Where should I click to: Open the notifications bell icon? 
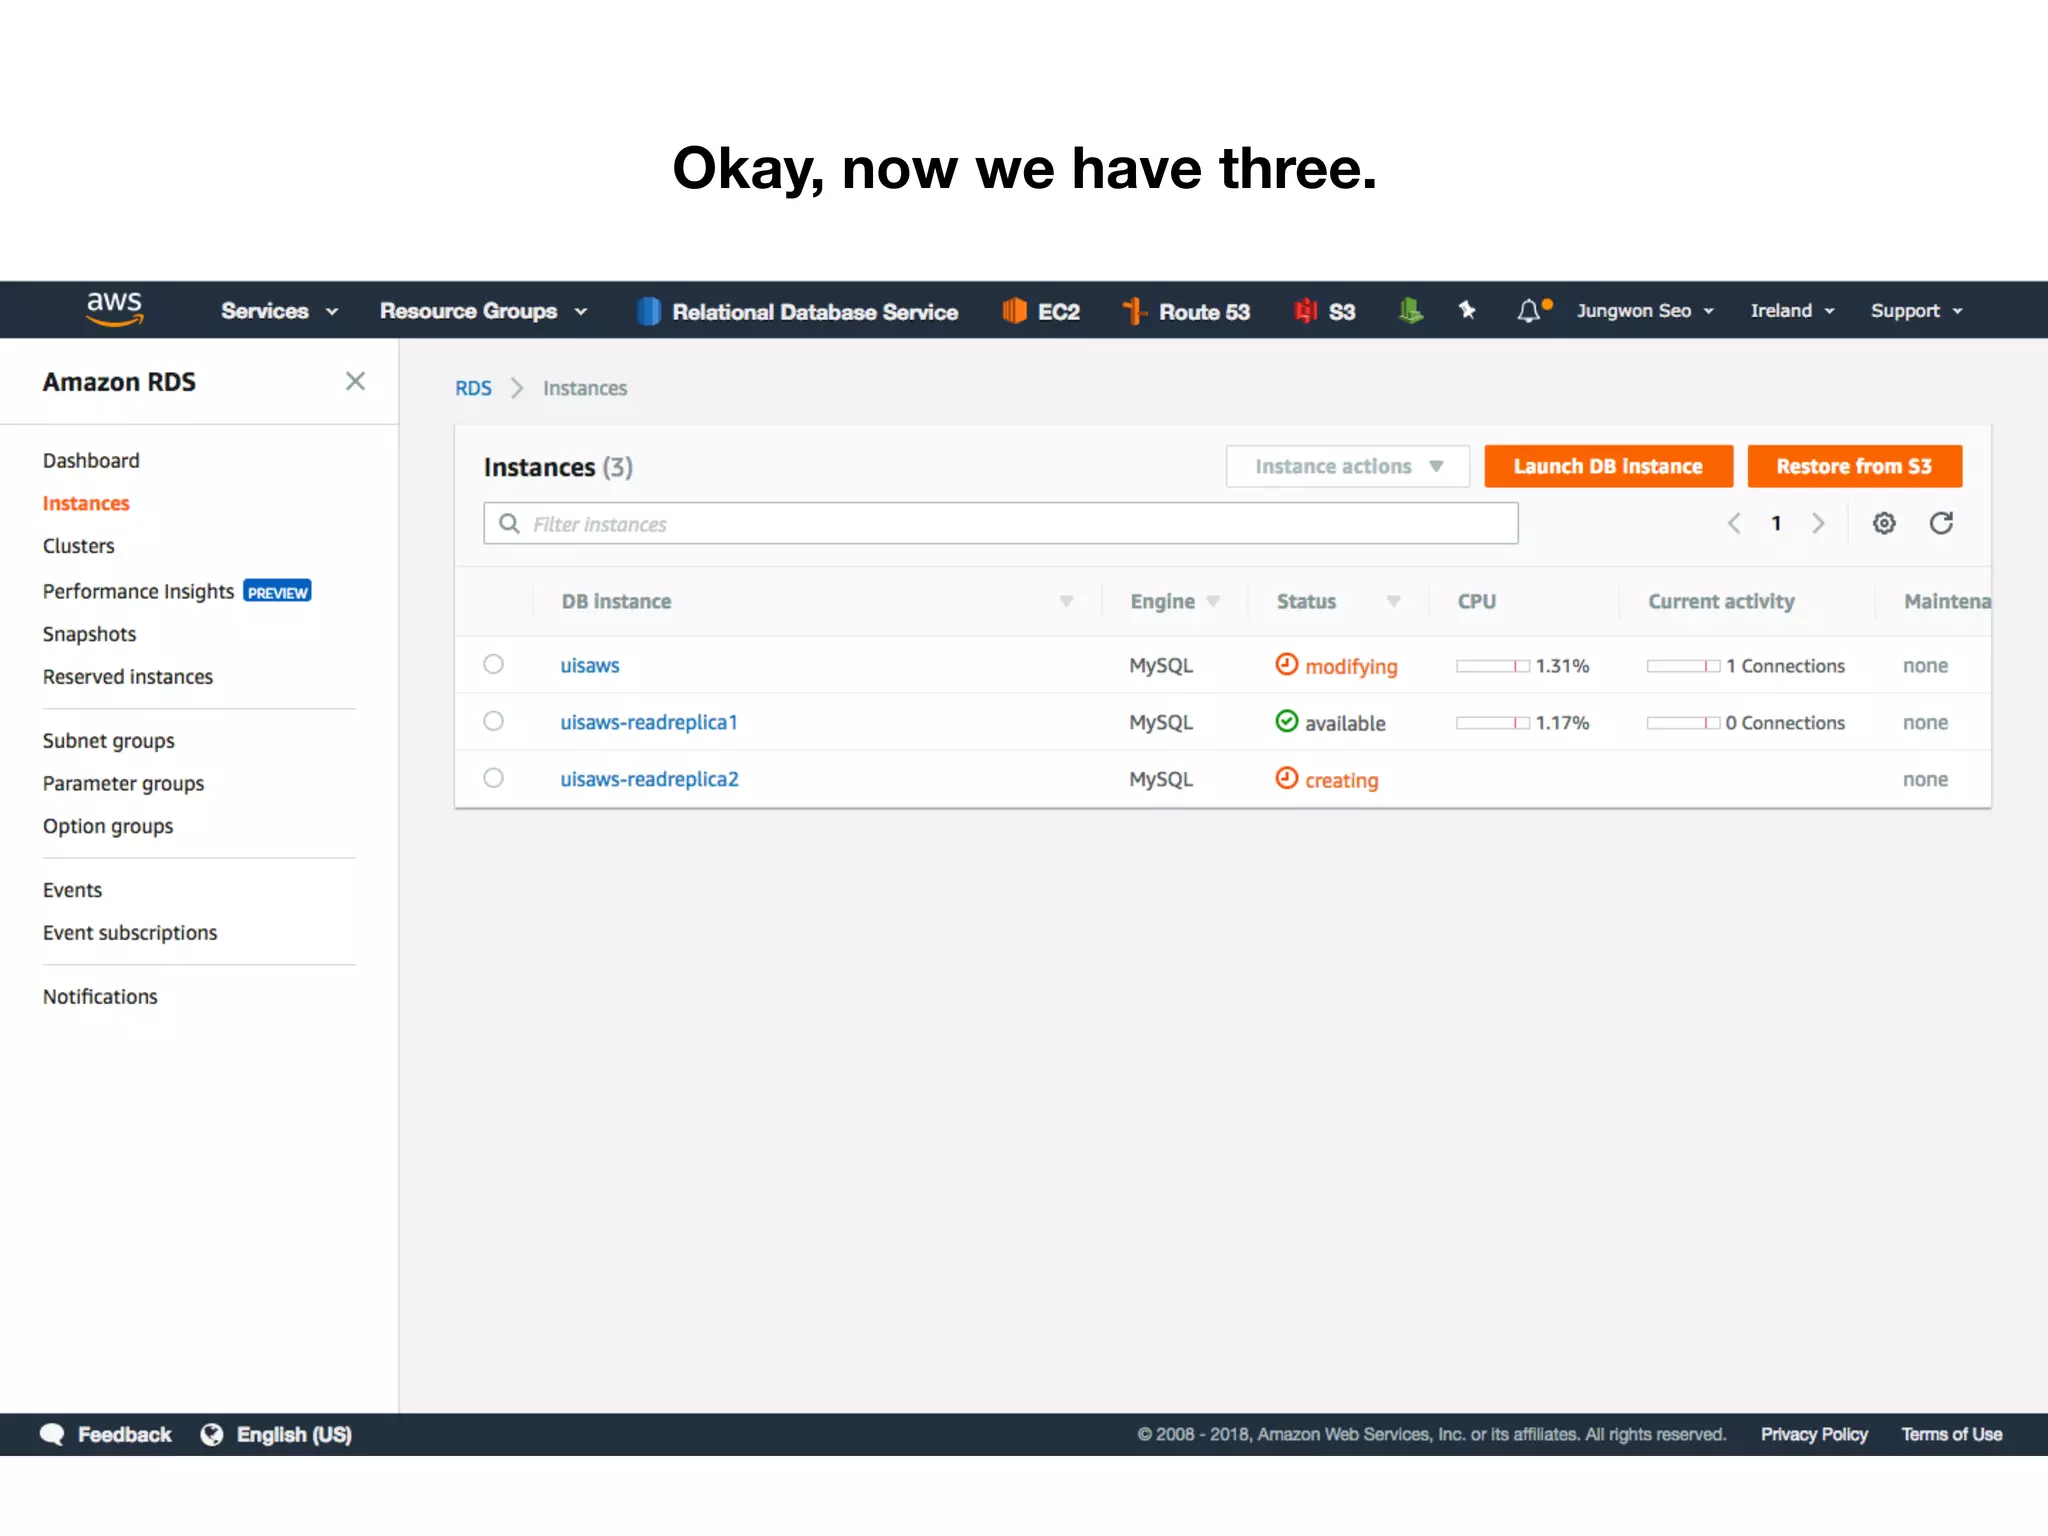click(x=1529, y=311)
